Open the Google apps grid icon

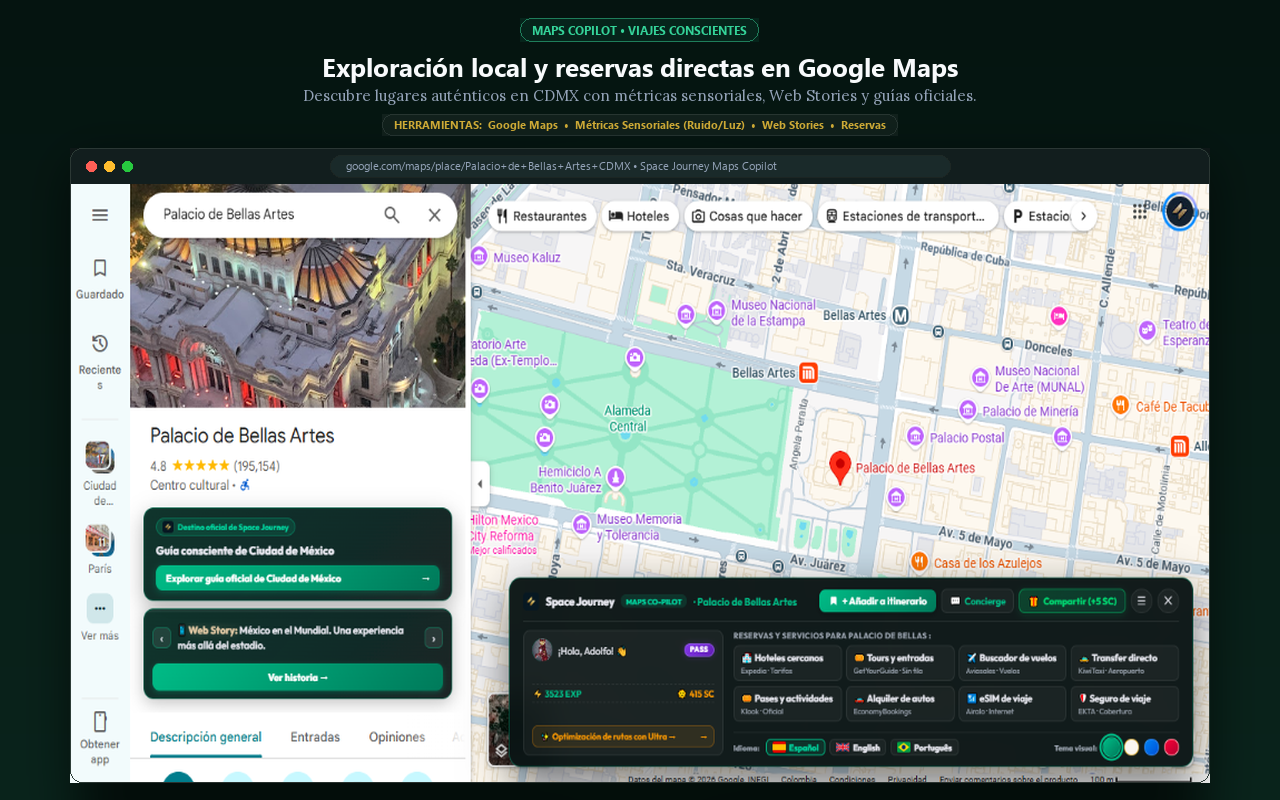pos(1140,211)
